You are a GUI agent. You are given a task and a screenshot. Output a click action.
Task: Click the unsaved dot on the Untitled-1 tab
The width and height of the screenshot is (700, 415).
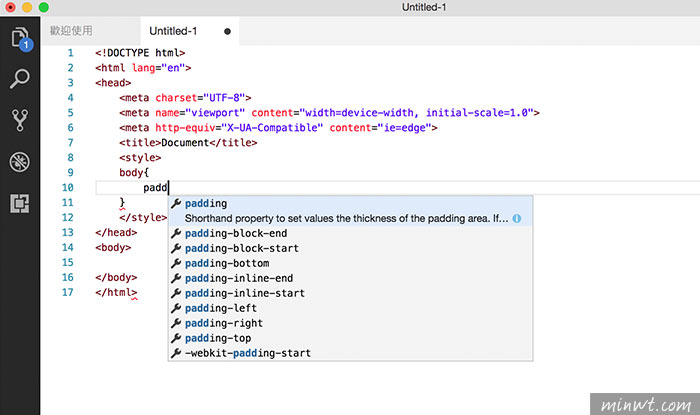pos(227,31)
